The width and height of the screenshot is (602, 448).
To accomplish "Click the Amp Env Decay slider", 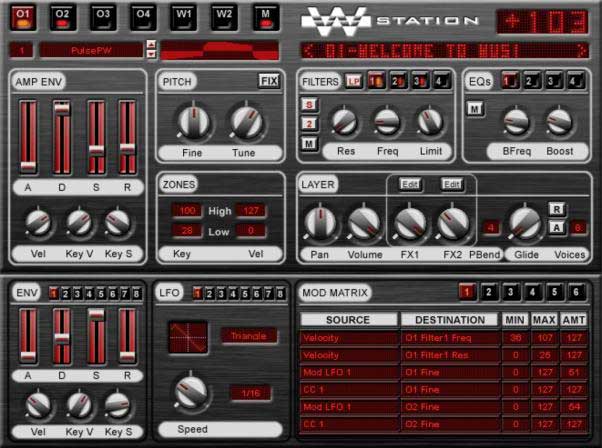I will pos(62,137).
